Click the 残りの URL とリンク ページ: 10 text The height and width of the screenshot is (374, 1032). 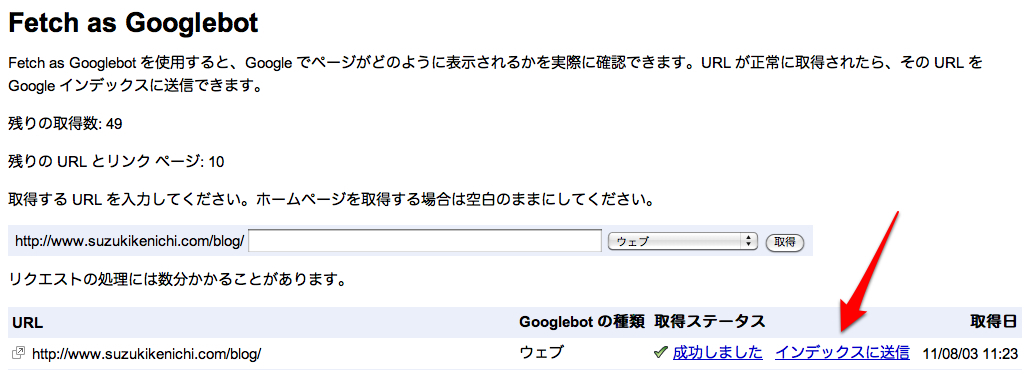(116, 161)
